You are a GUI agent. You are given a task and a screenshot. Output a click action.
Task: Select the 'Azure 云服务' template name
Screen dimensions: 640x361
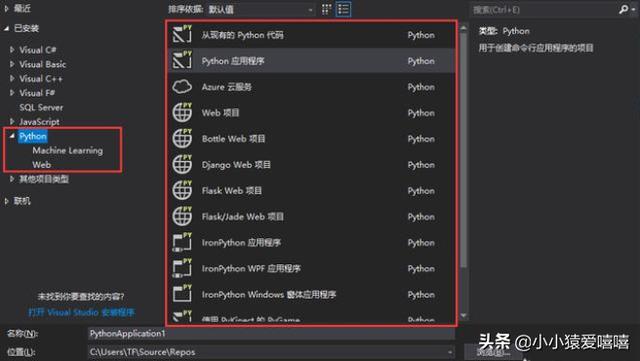tap(227, 87)
